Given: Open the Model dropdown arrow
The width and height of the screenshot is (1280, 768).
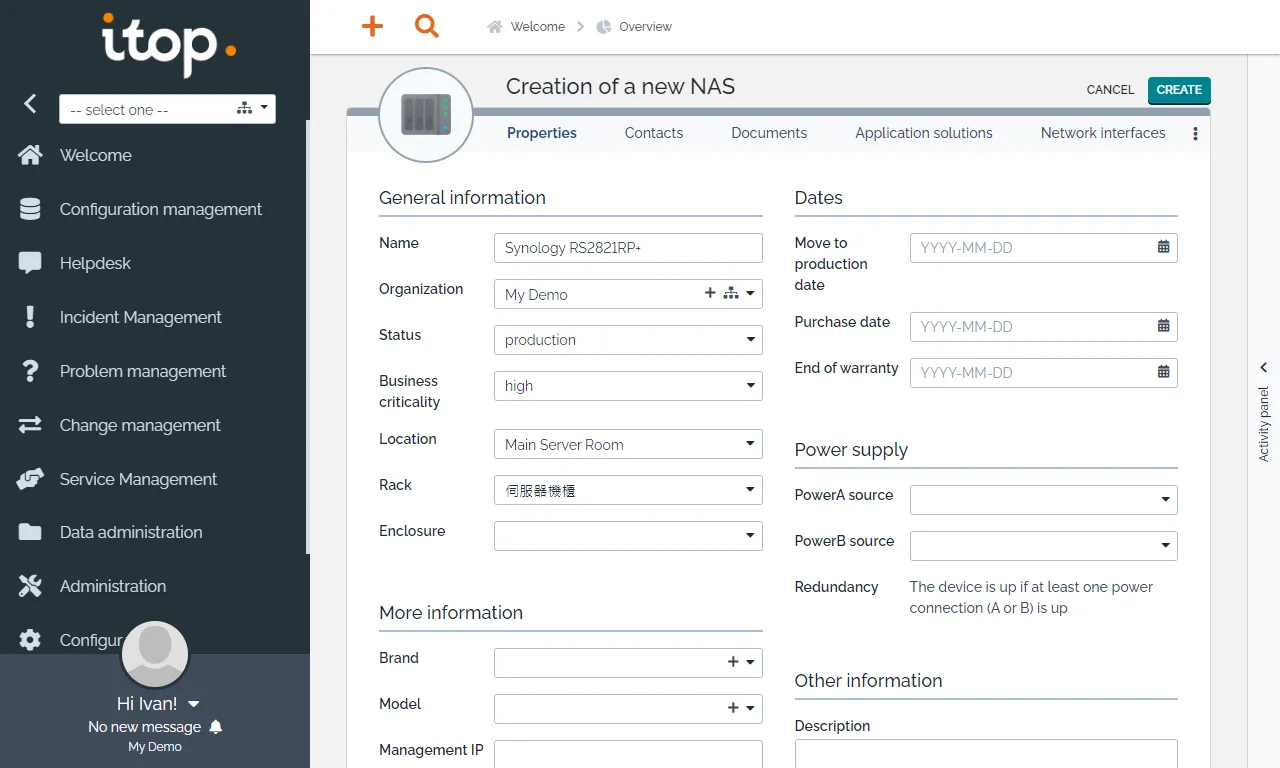Looking at the screenshot, I should click(x=751, y=709).
